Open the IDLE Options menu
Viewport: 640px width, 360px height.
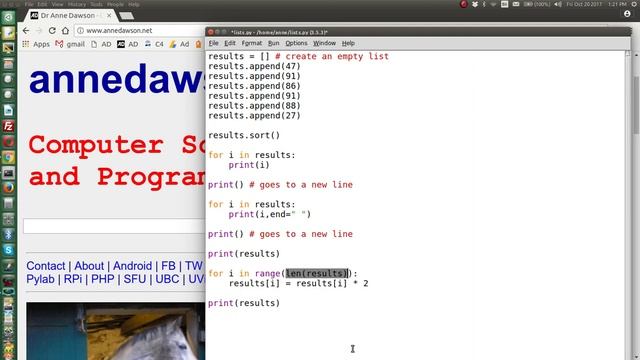point(296,43)
